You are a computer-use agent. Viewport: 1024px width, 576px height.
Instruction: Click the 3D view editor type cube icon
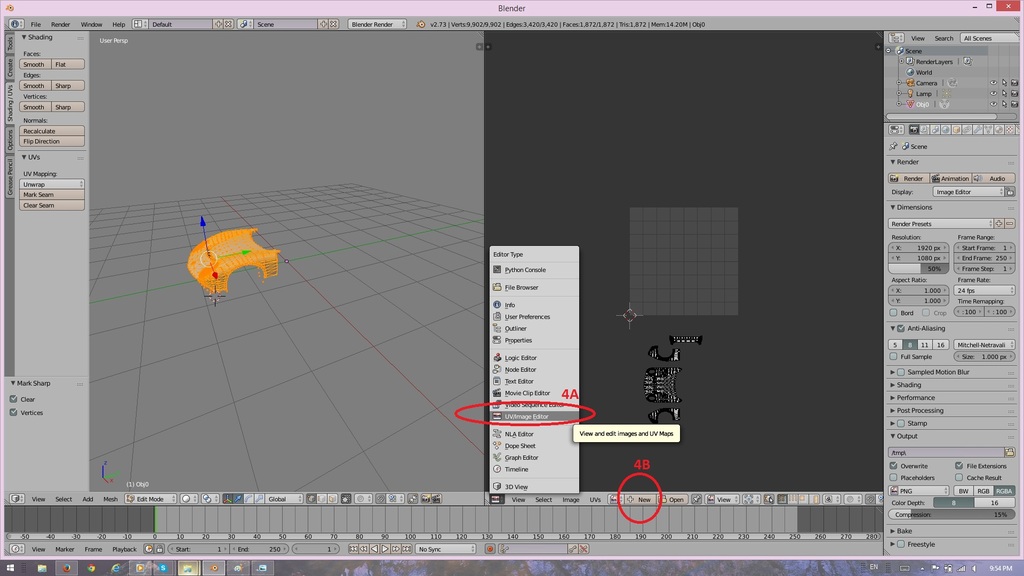14,499
